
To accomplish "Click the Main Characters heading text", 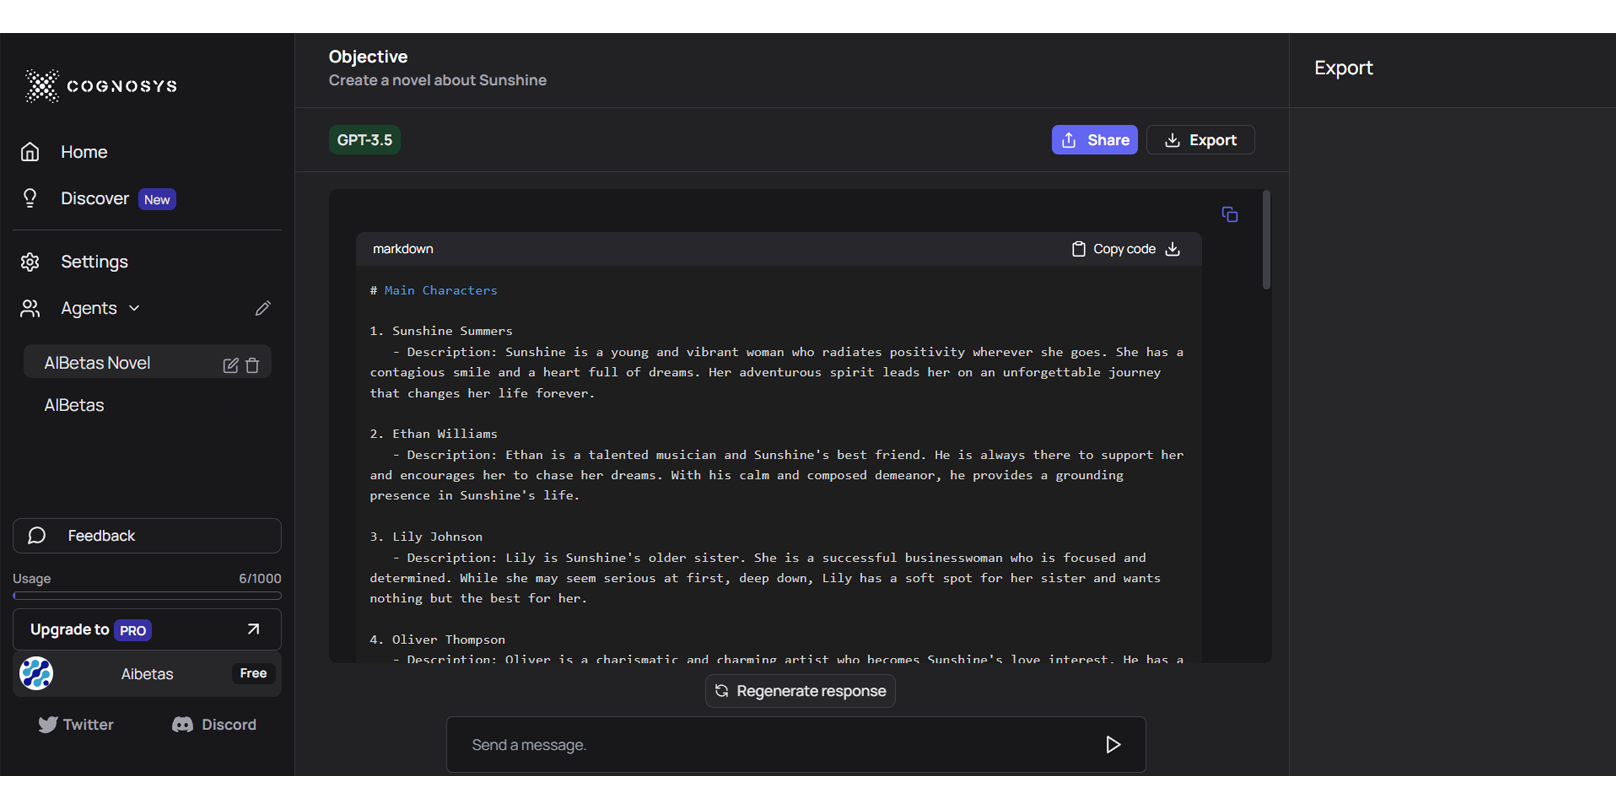I will [x=441, y=290].
